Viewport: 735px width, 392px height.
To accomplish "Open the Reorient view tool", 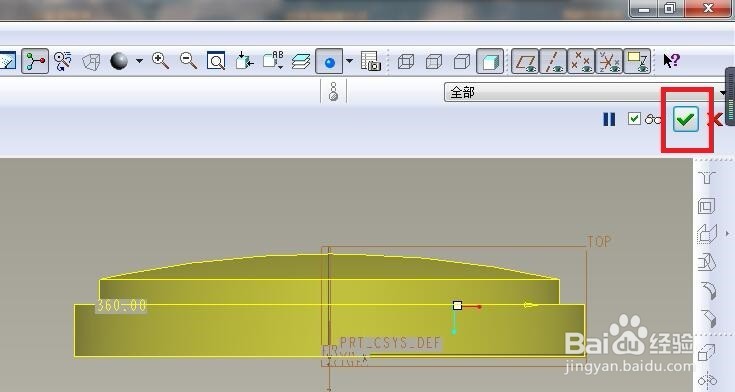I will tap(244, 61).
